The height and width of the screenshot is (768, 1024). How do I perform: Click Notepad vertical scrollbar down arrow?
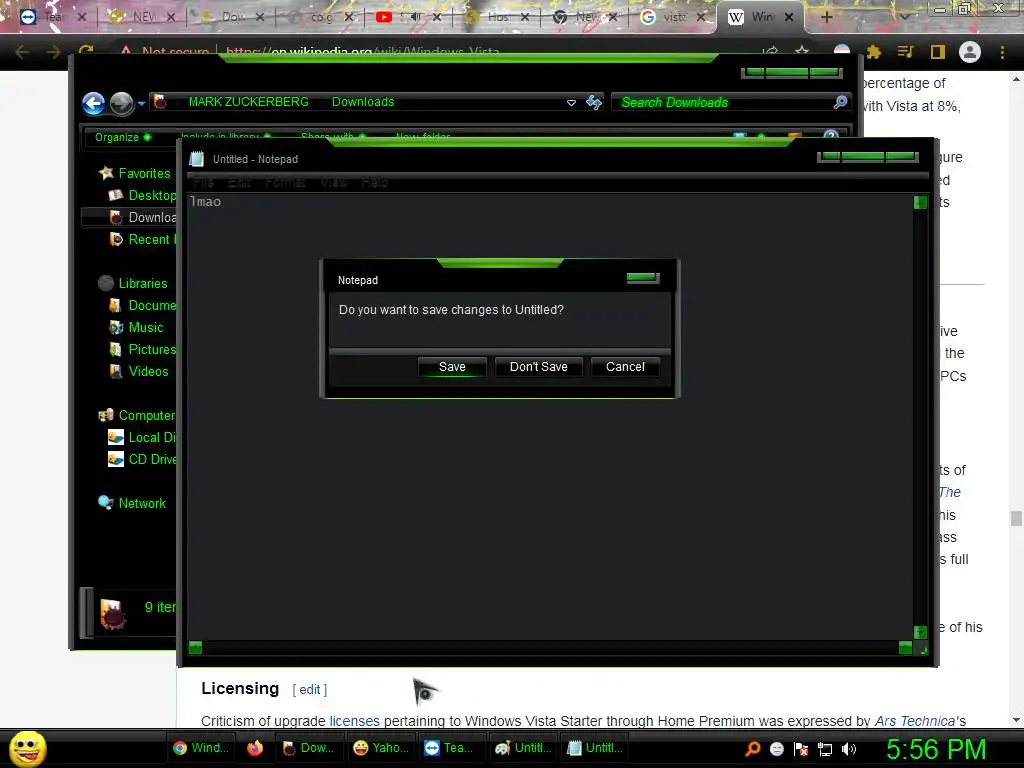[920, 632]
